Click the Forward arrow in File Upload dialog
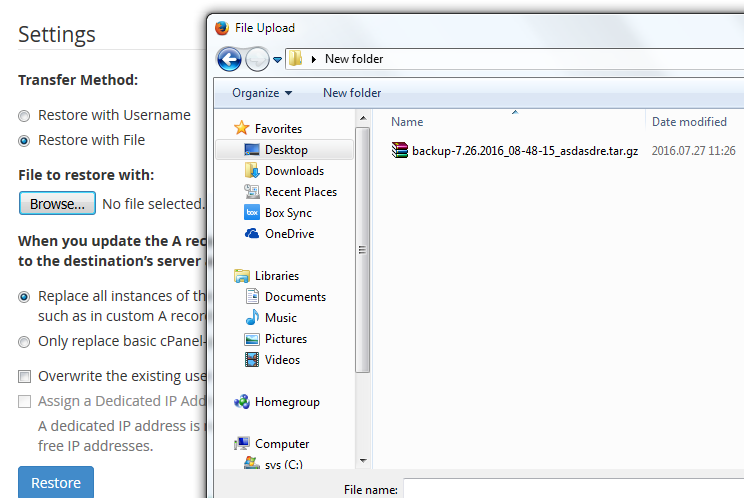 [257, 60]
